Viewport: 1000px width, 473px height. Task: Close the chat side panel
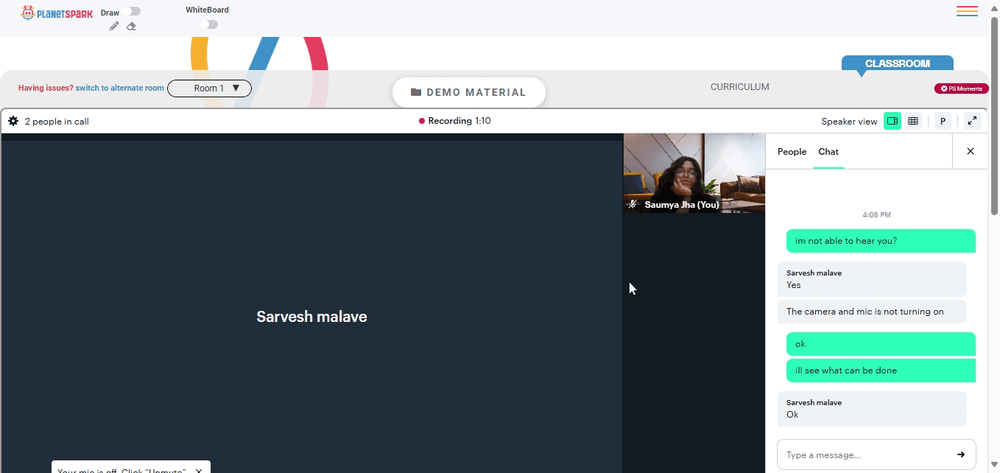point(970,151)
